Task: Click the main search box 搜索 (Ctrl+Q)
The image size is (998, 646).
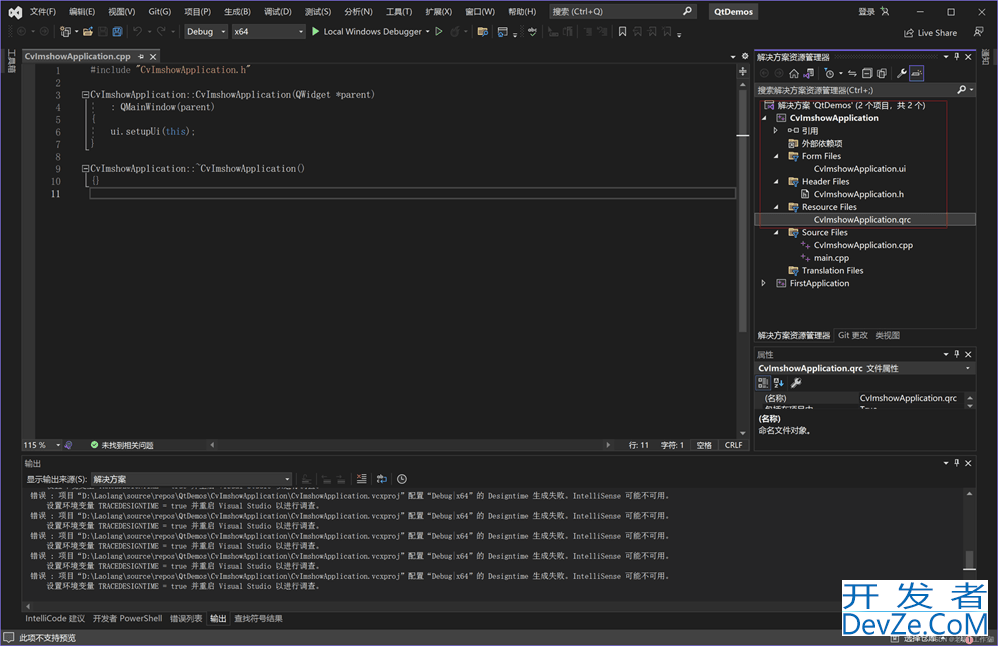Action: click(622, 11)
